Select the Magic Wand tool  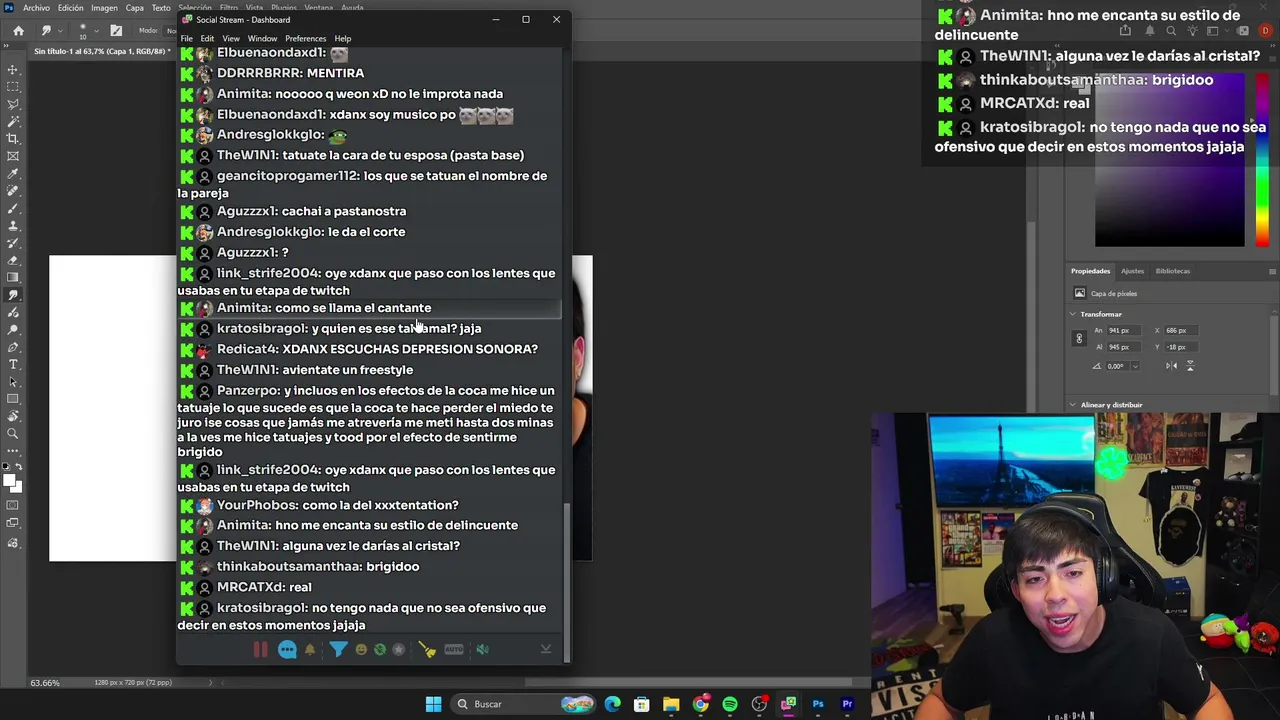[x=13, y=121]
